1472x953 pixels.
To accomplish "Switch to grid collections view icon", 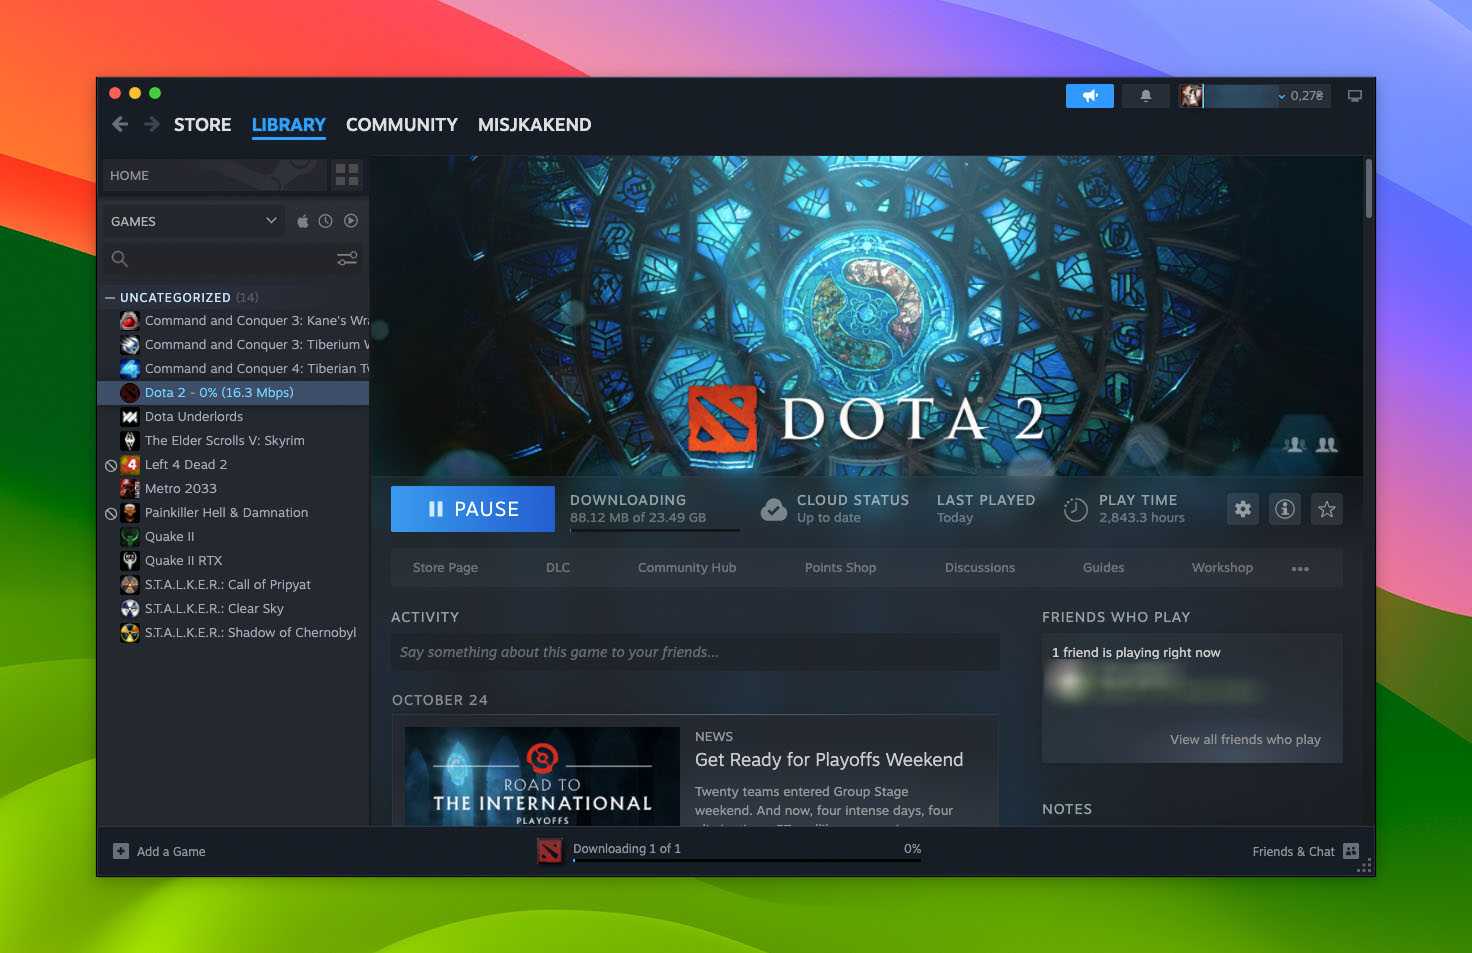I will tap(347, 175).
